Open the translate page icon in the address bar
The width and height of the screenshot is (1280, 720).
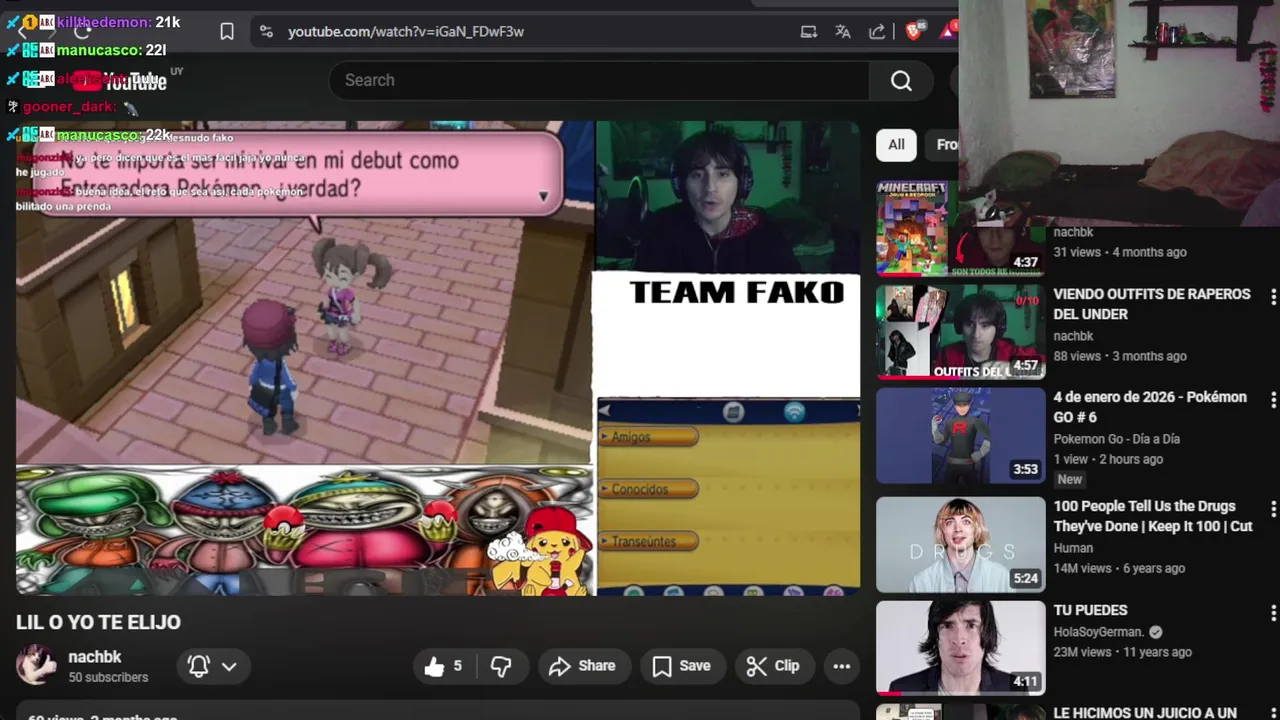(843, 32)
